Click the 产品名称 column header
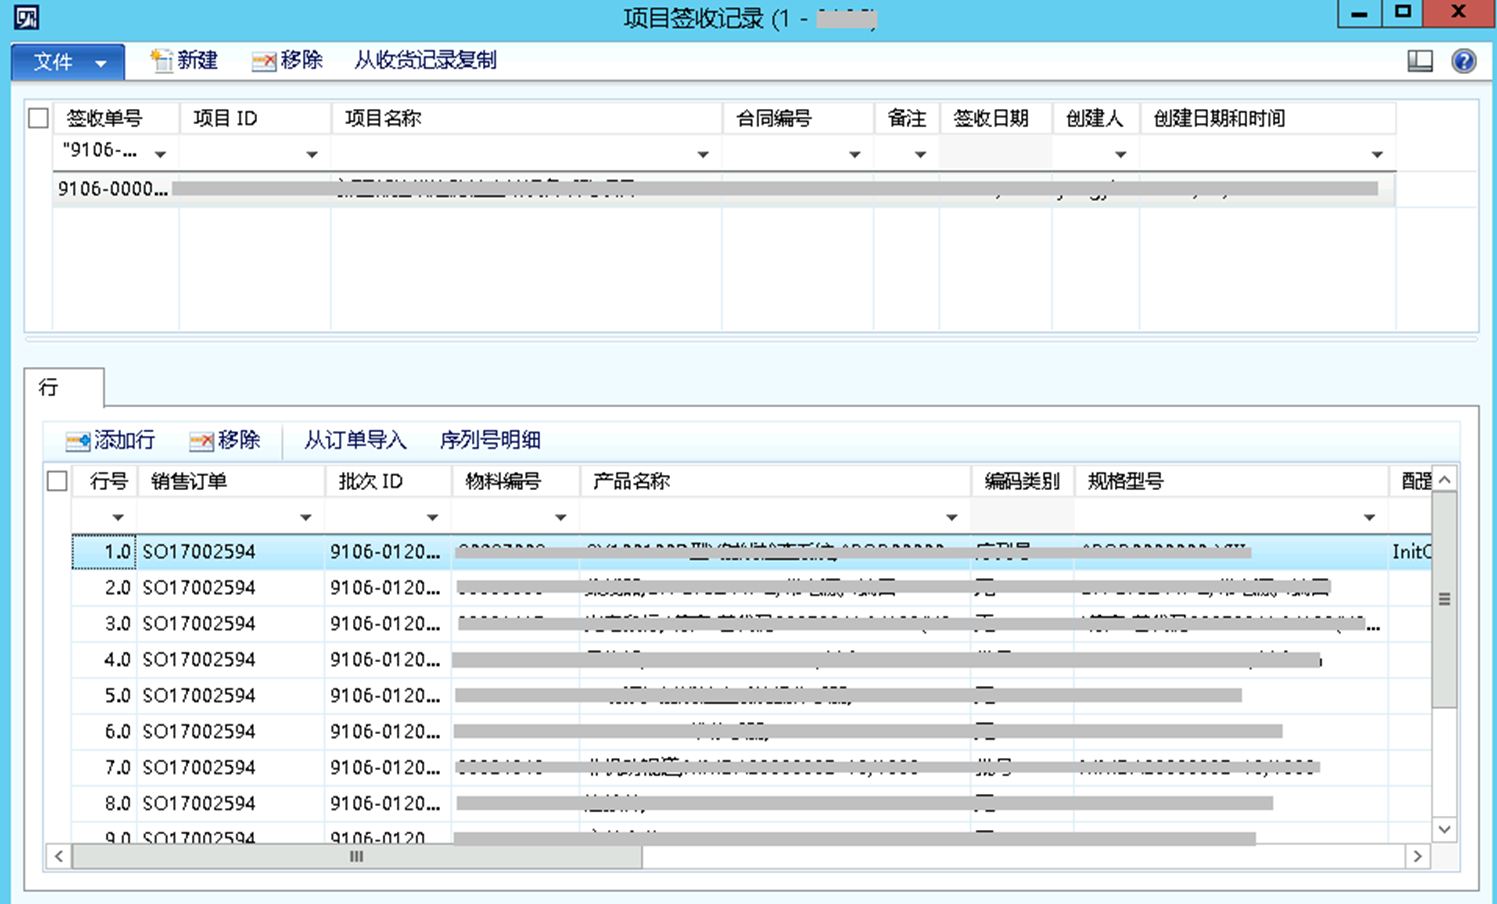1497x904 pixels. [775, 482]
